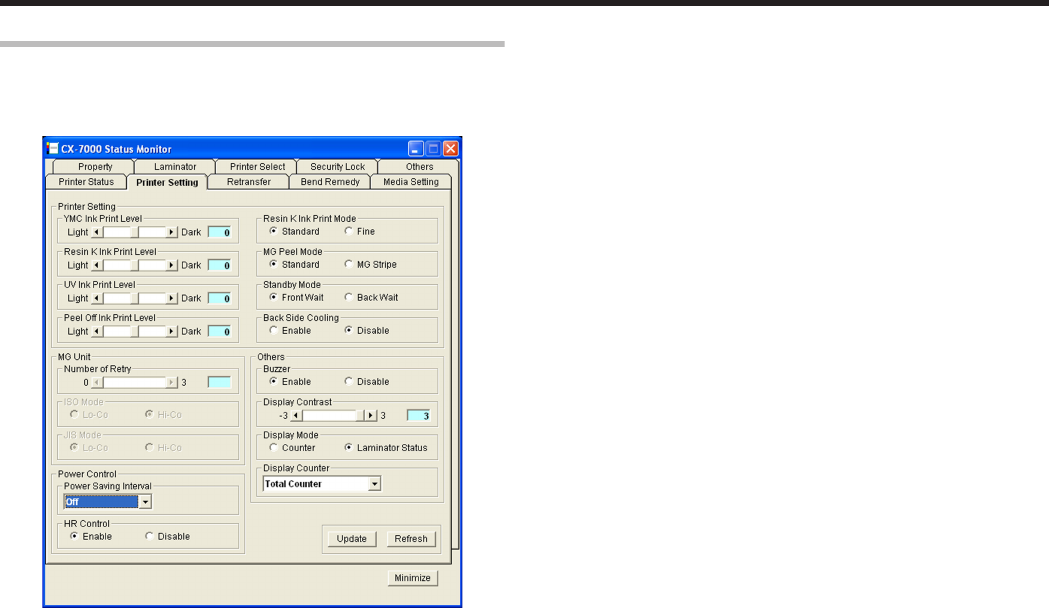The width and height of the screenshot is (1049, 608).
Task: Open the Media Setting tab
Action: [411, 182]
